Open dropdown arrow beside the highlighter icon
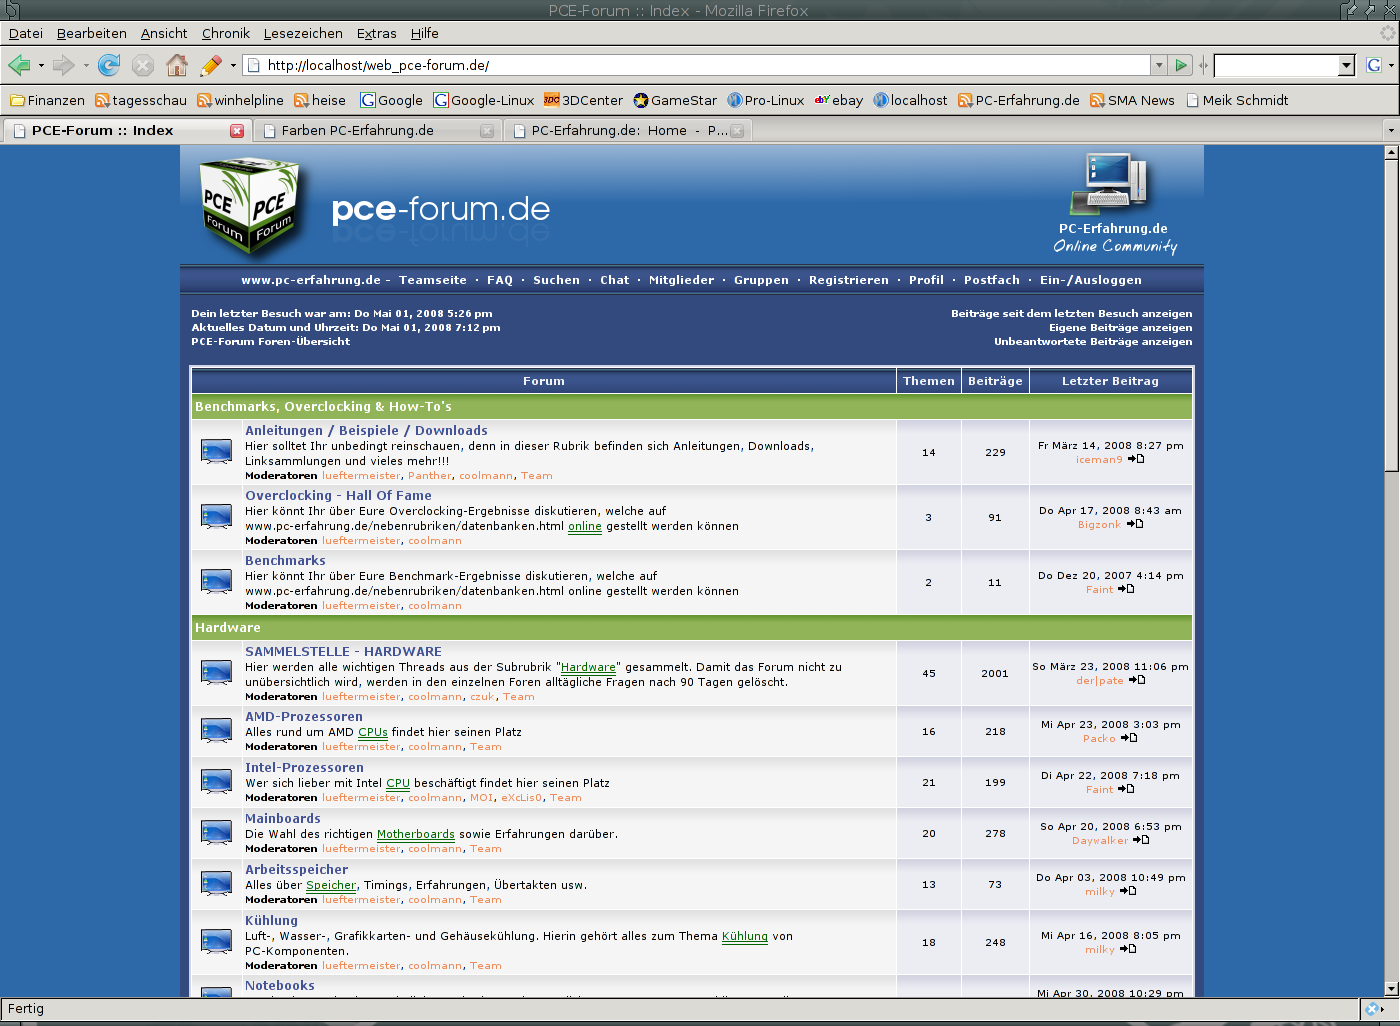Image resolution: width=1400 pixels, height=1026 pixels. click(233, 66)
